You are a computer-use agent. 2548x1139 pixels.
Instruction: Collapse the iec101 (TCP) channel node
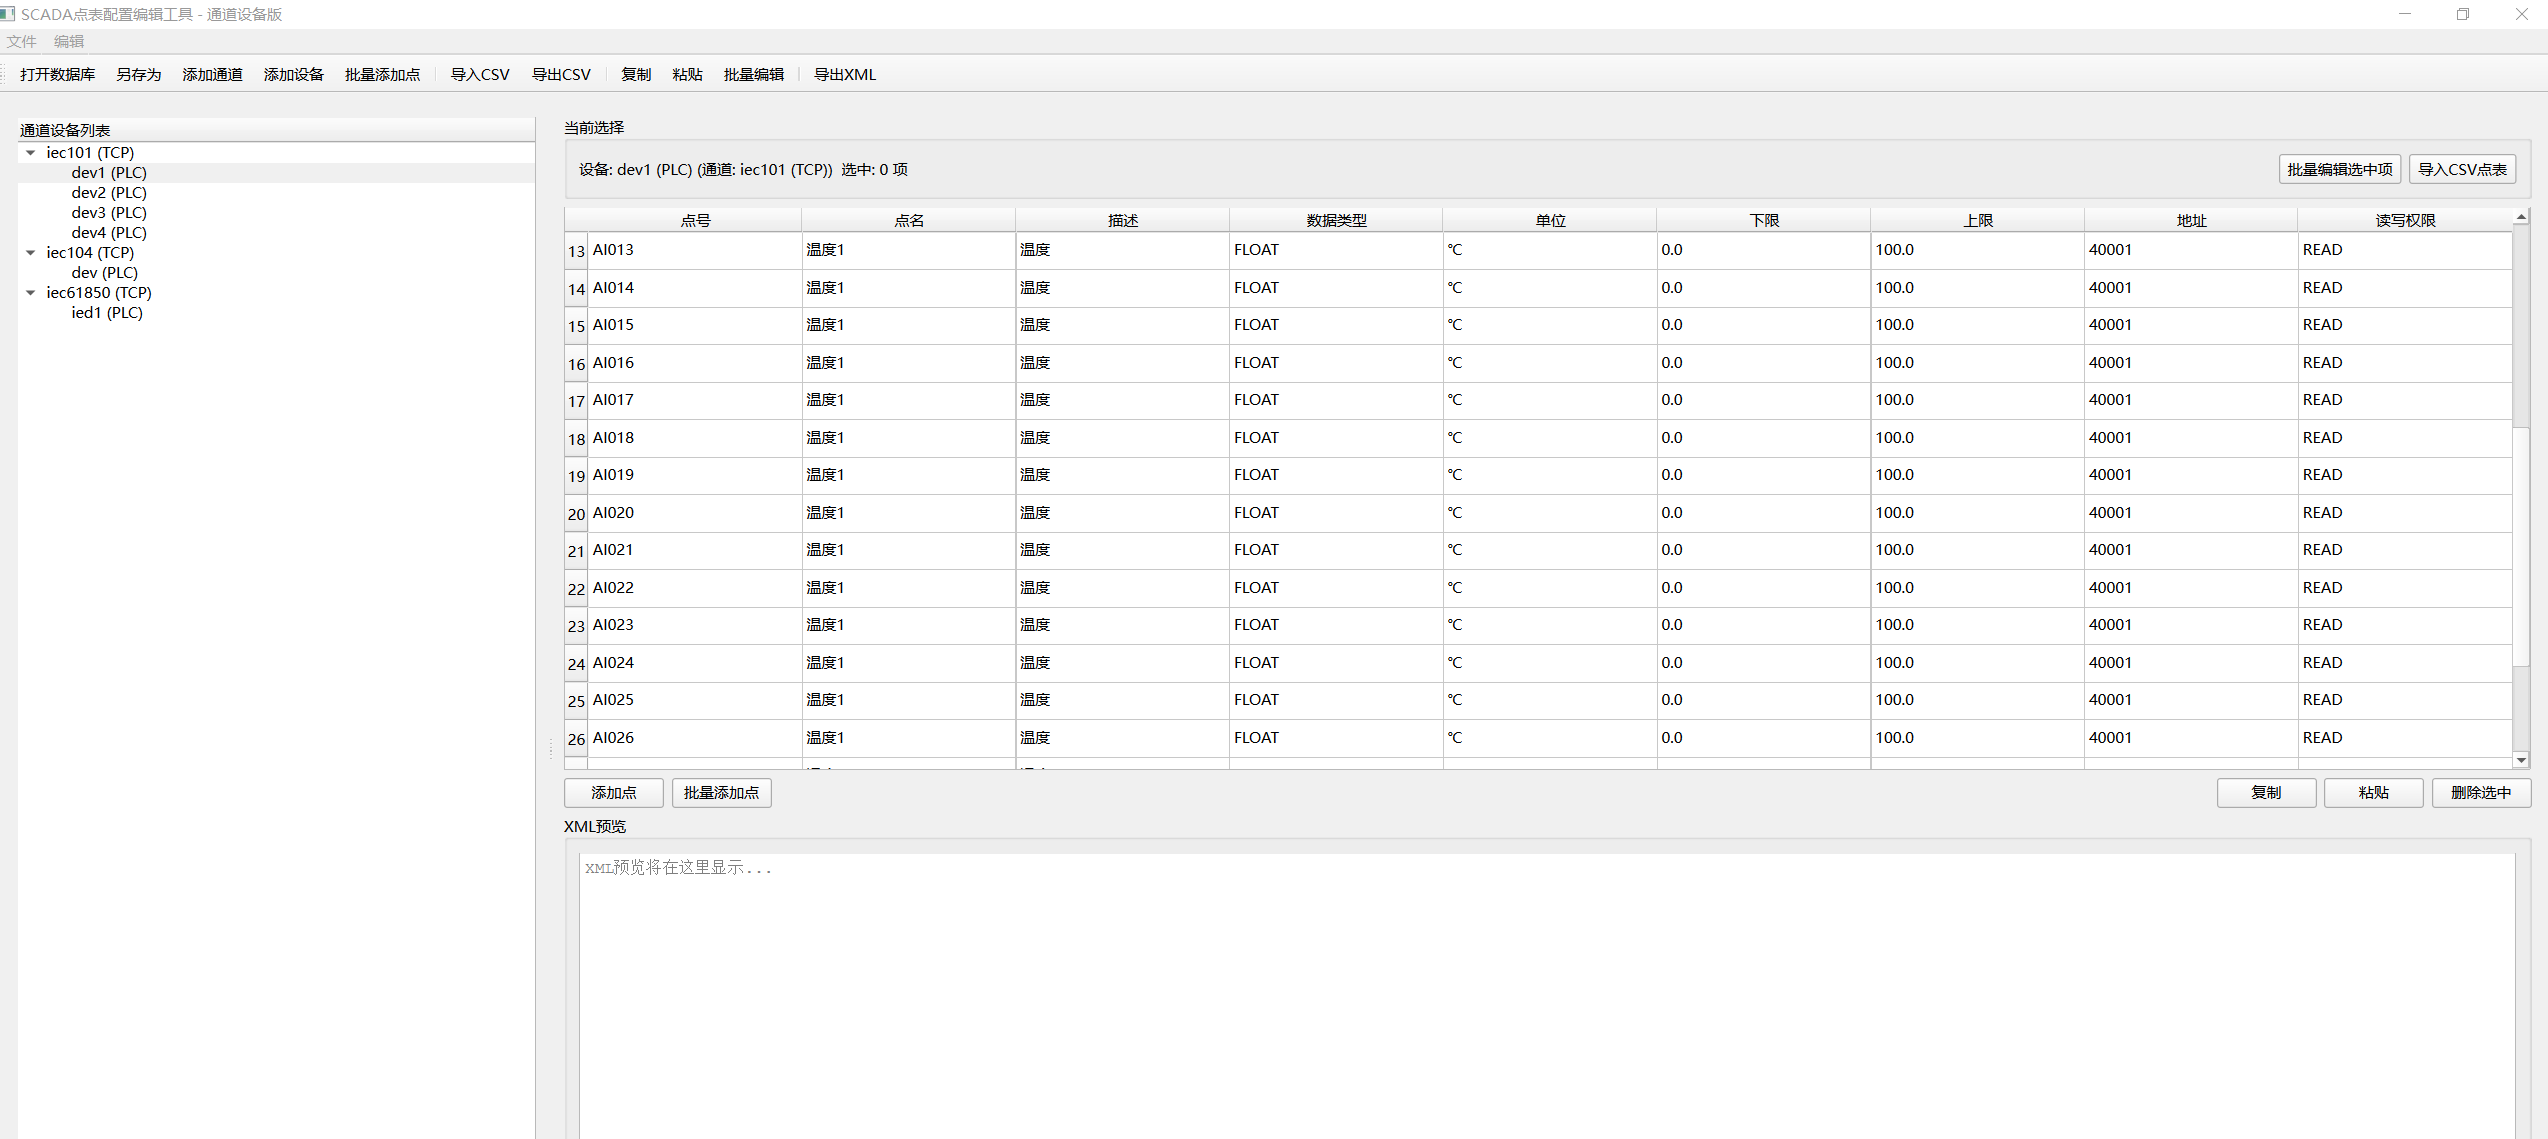tap(30, 152)
